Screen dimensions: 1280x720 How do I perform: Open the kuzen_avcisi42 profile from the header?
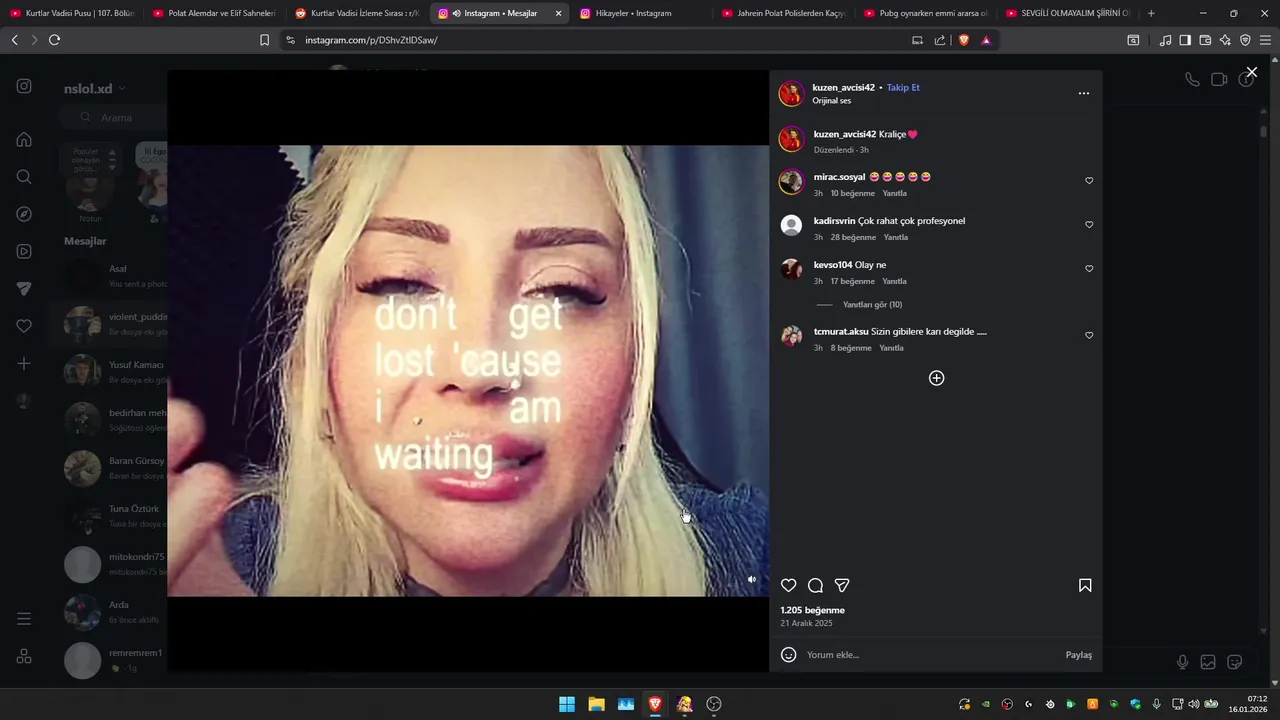tap(844, 88)
